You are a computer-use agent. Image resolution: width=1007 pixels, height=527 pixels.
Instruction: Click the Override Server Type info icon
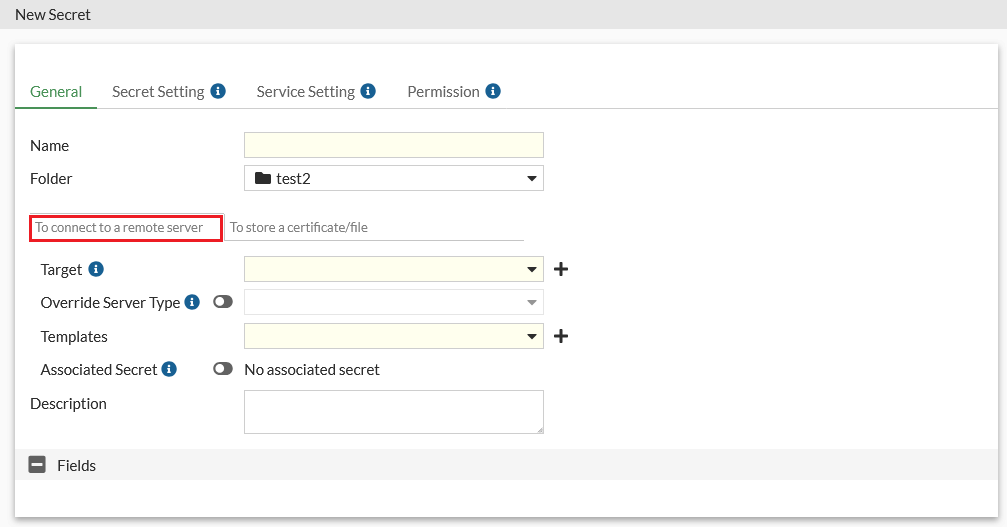point(192,302)
